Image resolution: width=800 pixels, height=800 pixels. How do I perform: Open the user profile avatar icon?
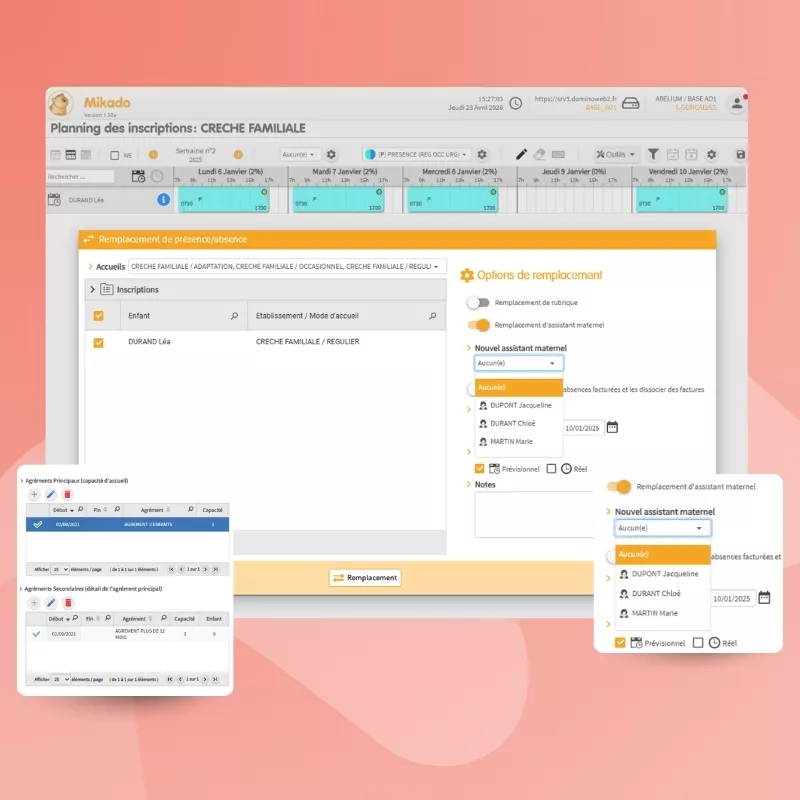point(737,103)
